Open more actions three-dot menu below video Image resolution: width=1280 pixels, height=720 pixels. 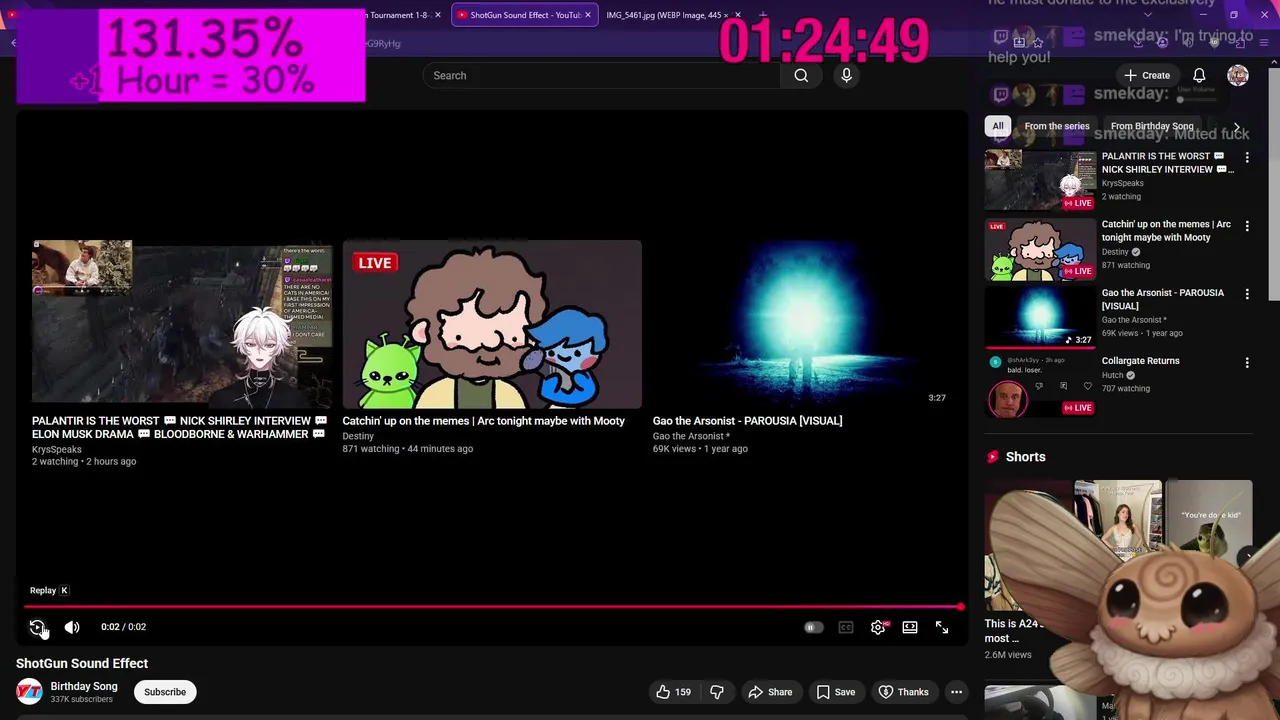point(957,692)
